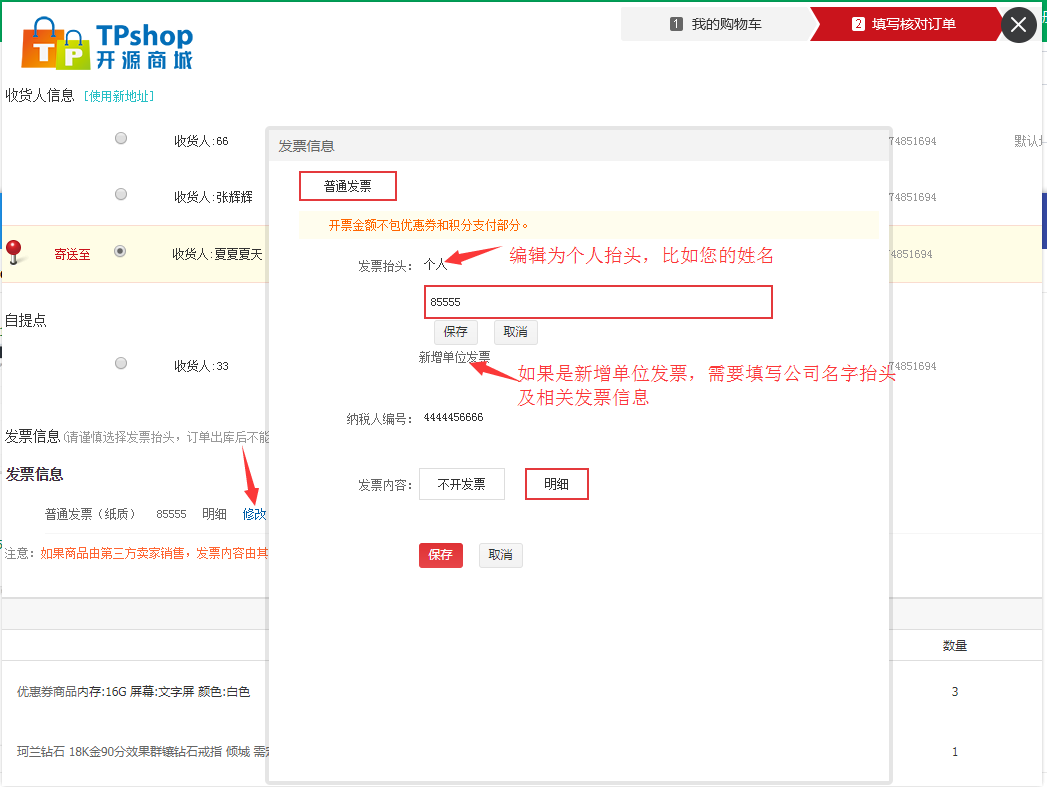Viewport: 1047px width, 787px height.
Task: Open the 使用新地址 link
Action: pos(119,96)
